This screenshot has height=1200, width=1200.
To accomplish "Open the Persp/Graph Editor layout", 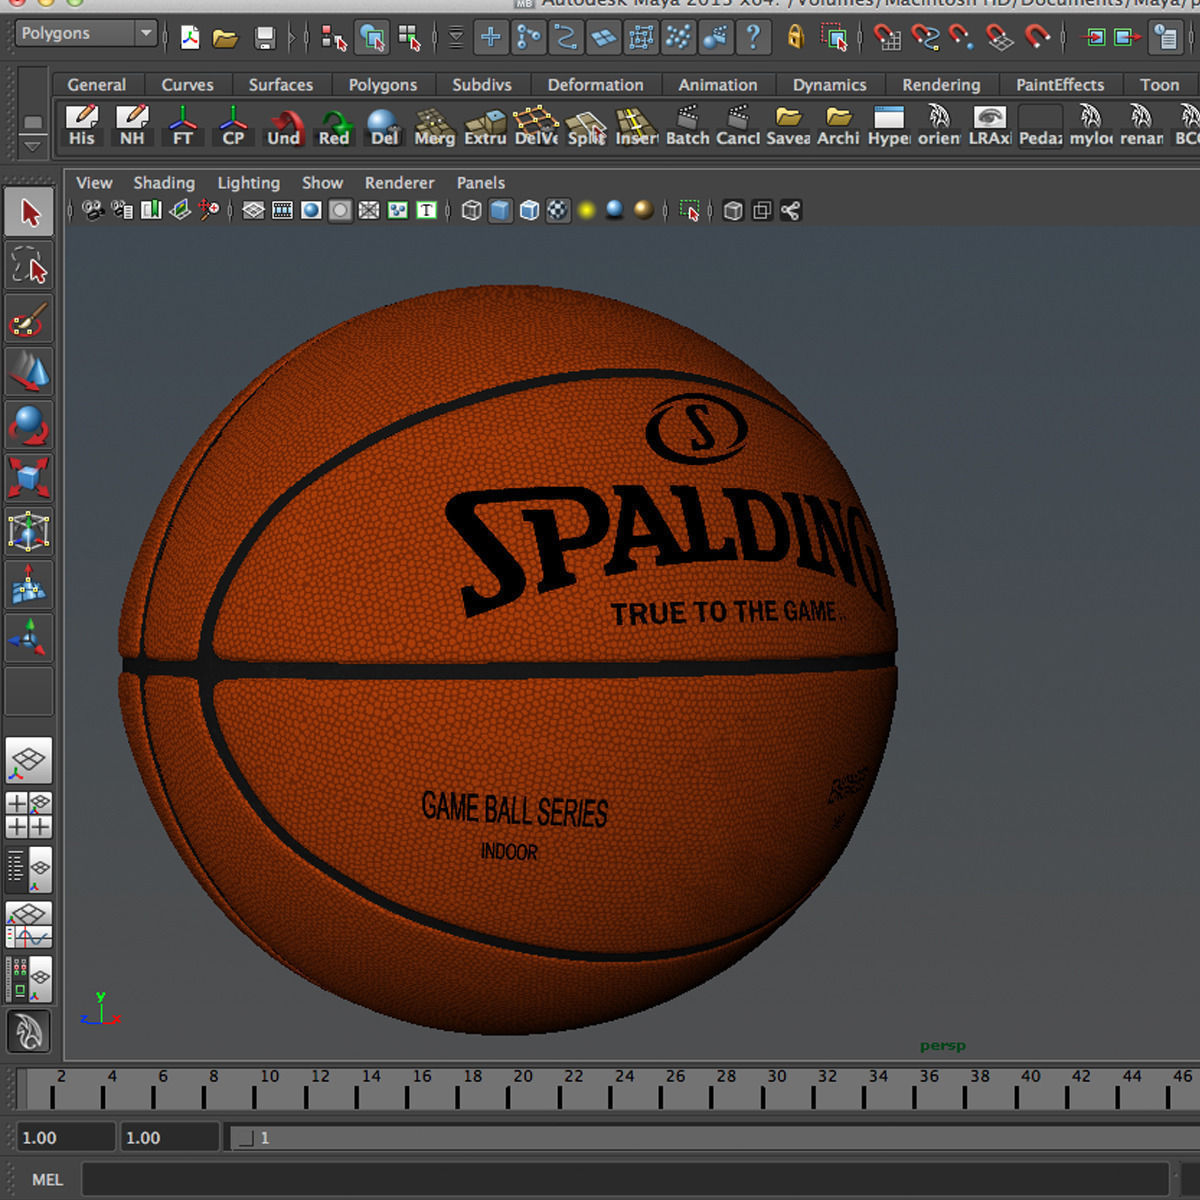I will coord(29,924).
